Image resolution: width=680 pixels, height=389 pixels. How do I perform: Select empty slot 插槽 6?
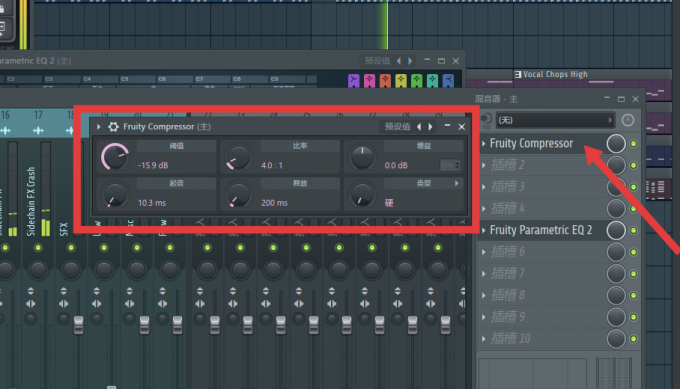point(507,252)
